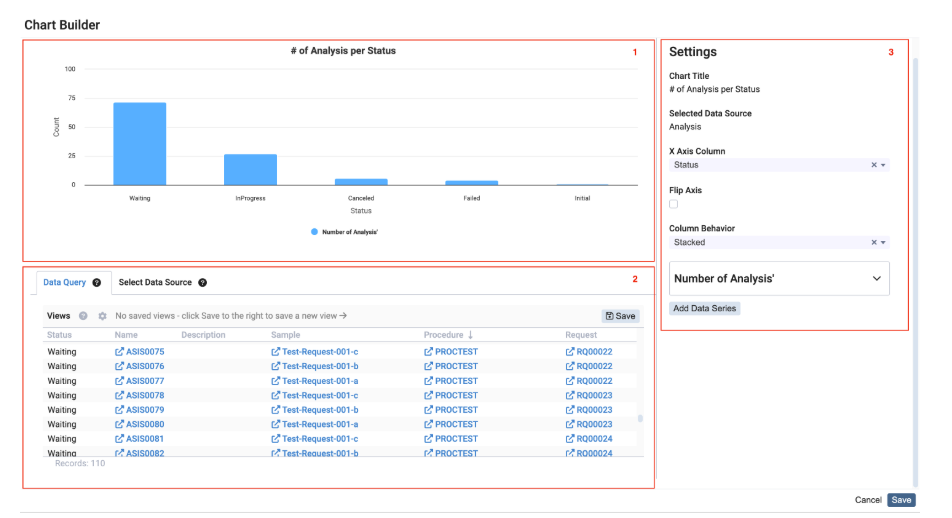Open PROCTEST procedure in ASIS0078 row
Screen dimensions: 952x518
click(x=456, y=395)
